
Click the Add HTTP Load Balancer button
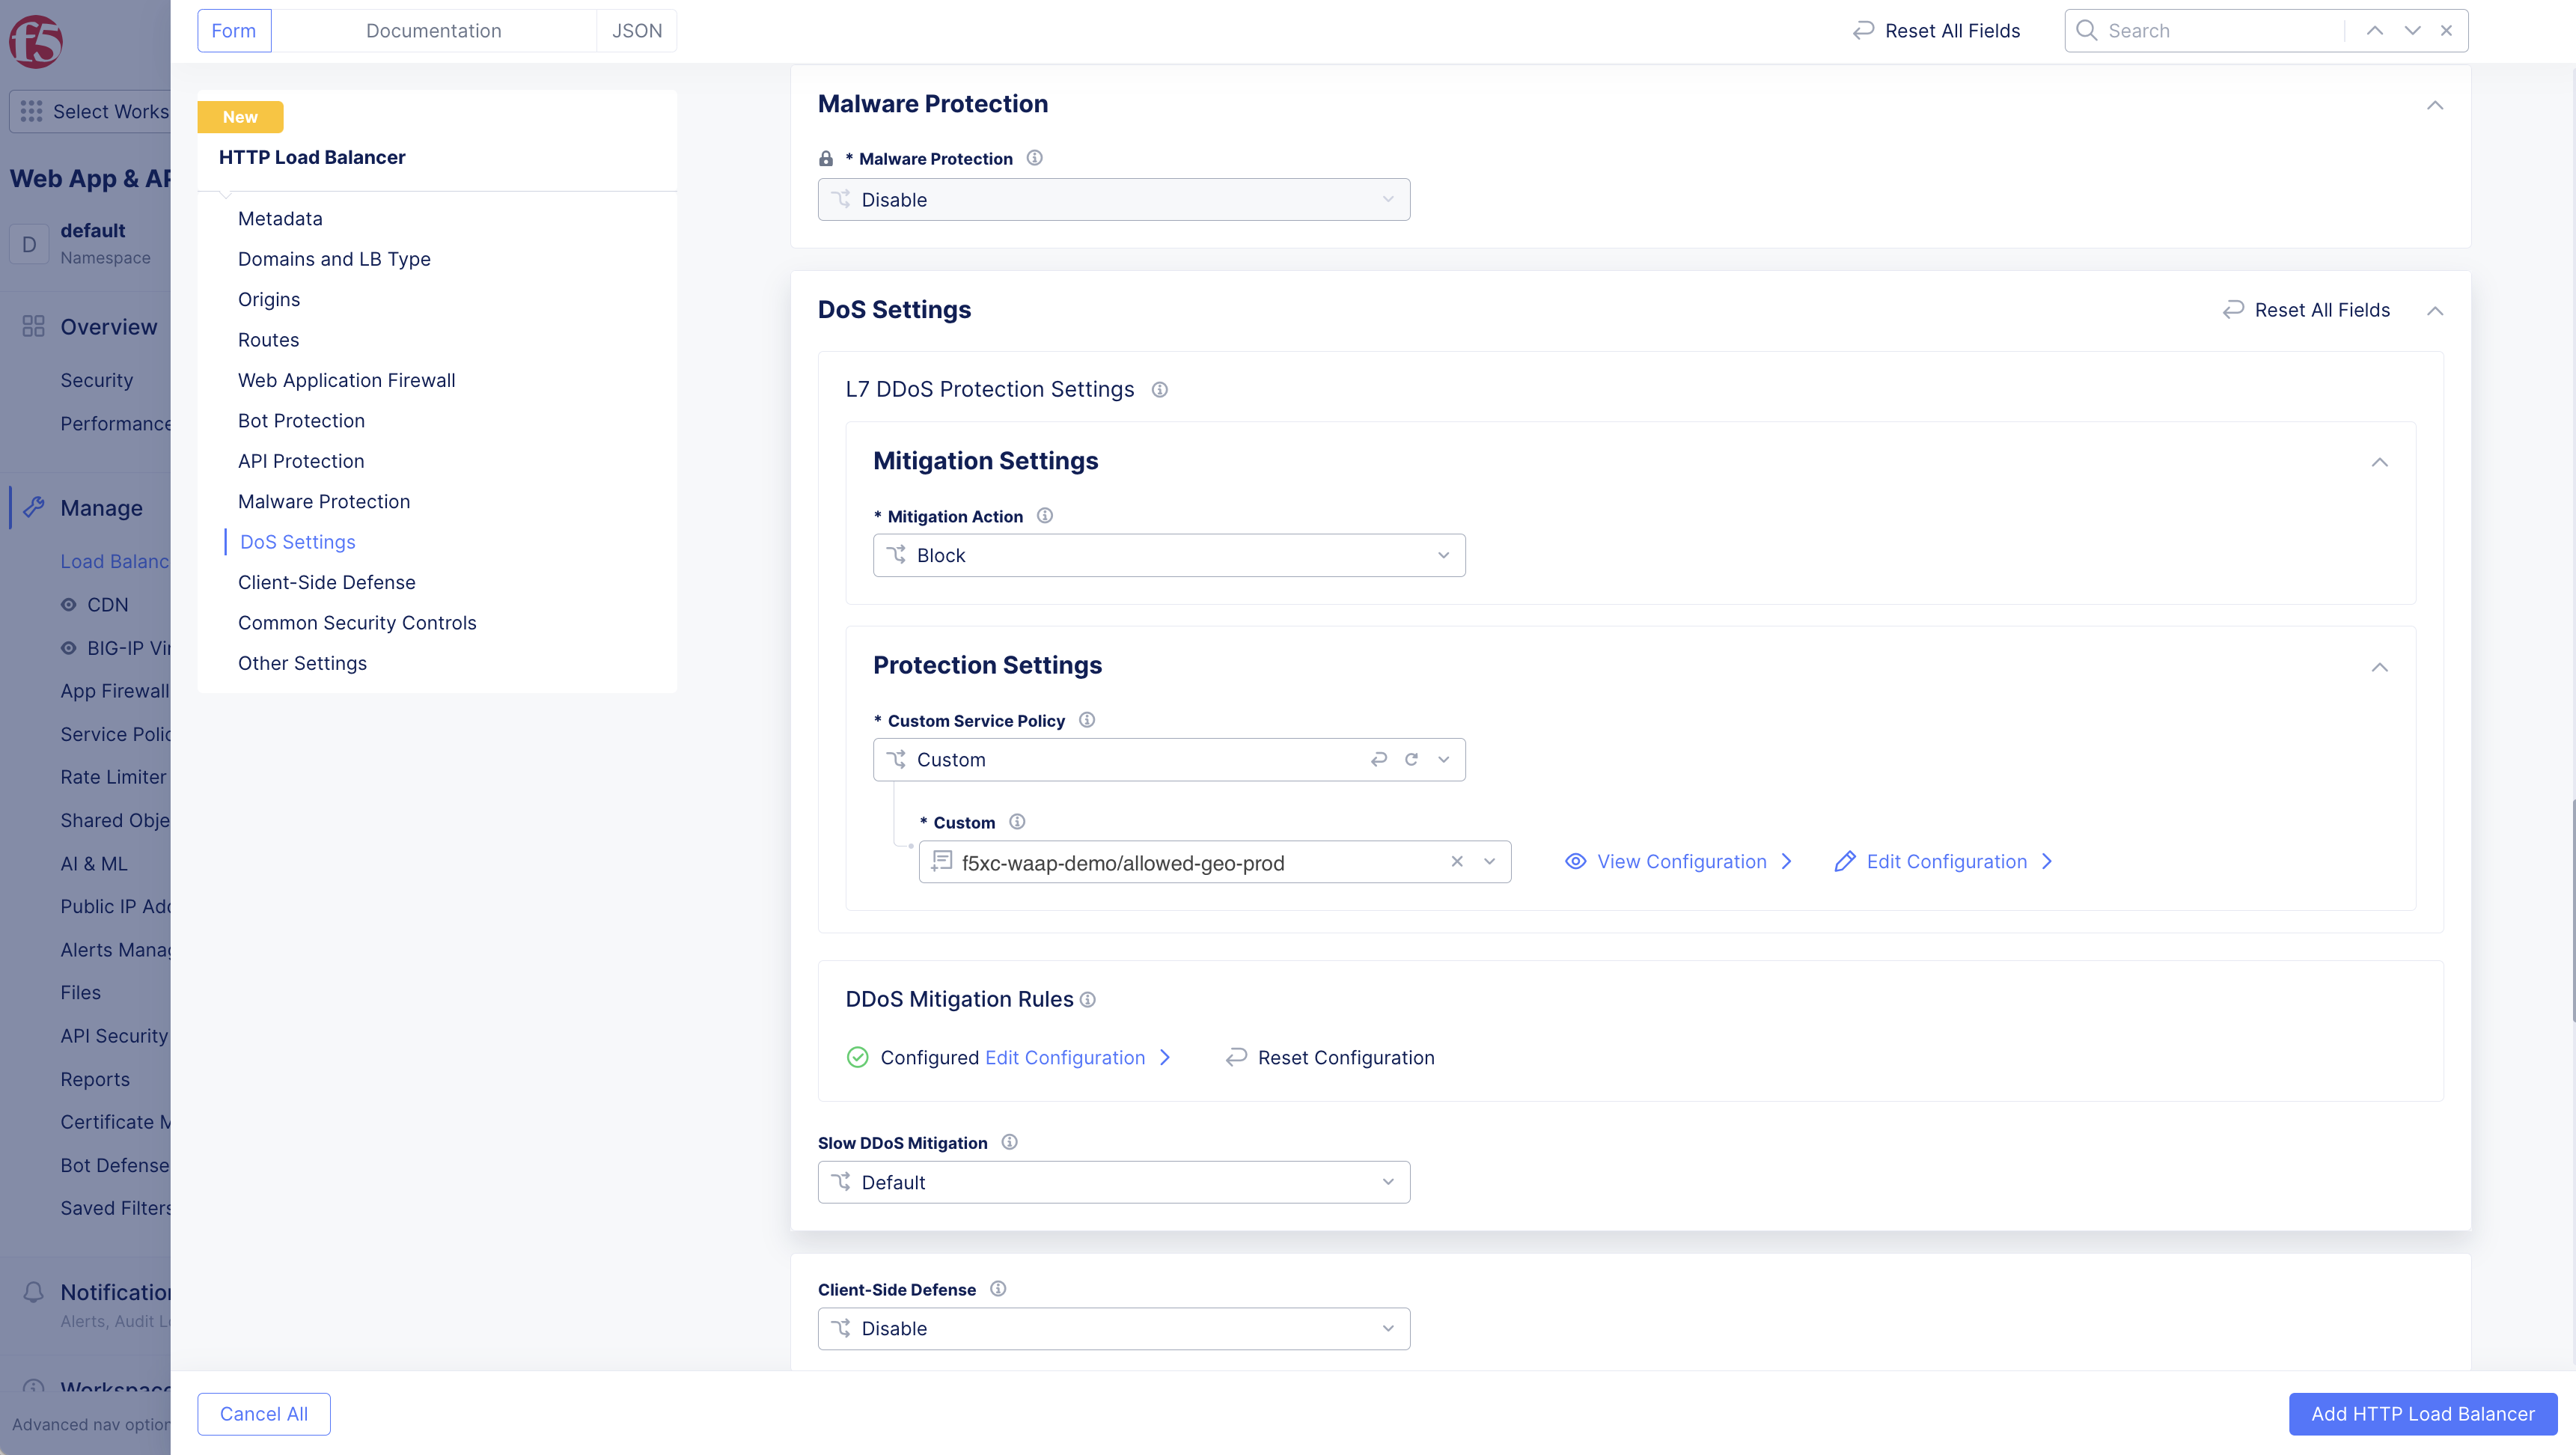pos(2422,1413)
